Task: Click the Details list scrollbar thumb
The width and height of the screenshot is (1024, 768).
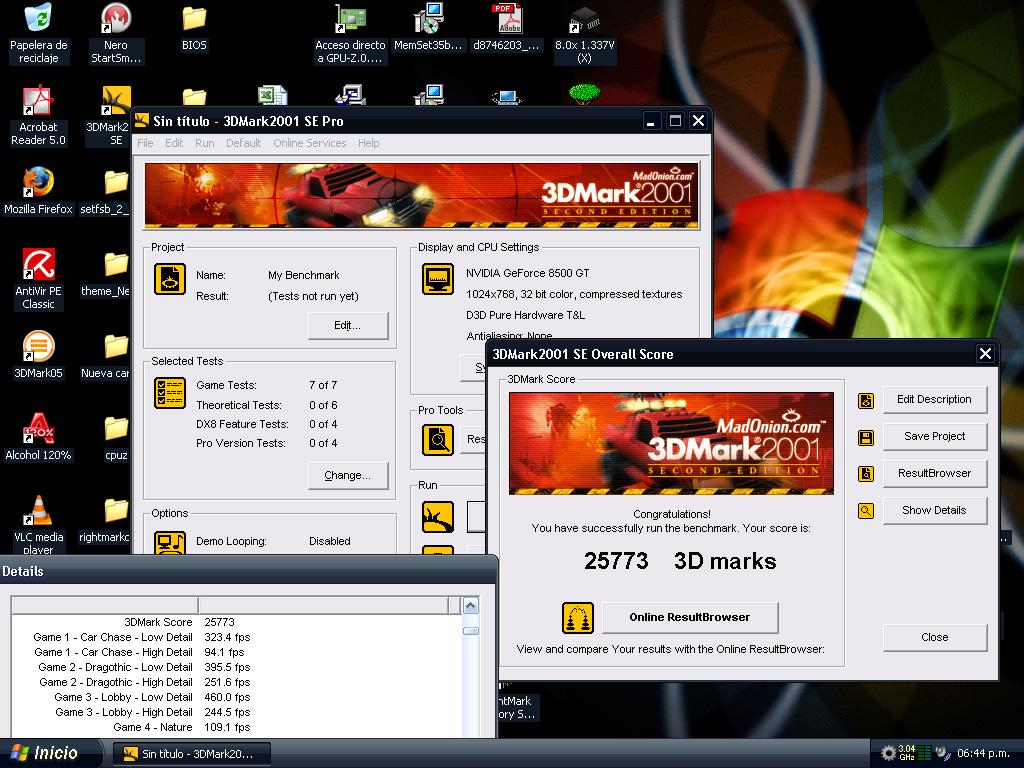Action: (470, 631)
